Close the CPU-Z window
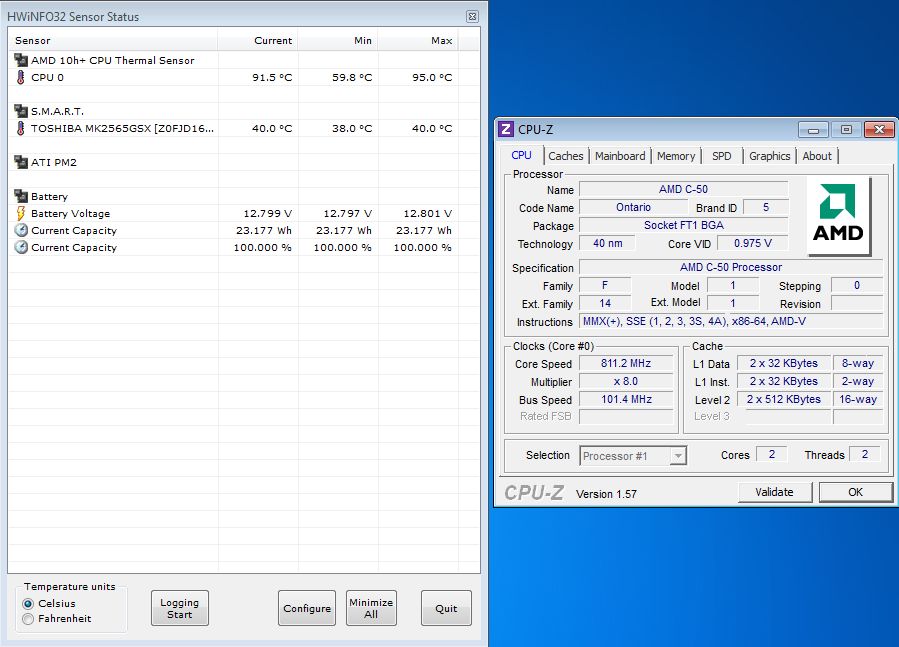 click(878, 130)
